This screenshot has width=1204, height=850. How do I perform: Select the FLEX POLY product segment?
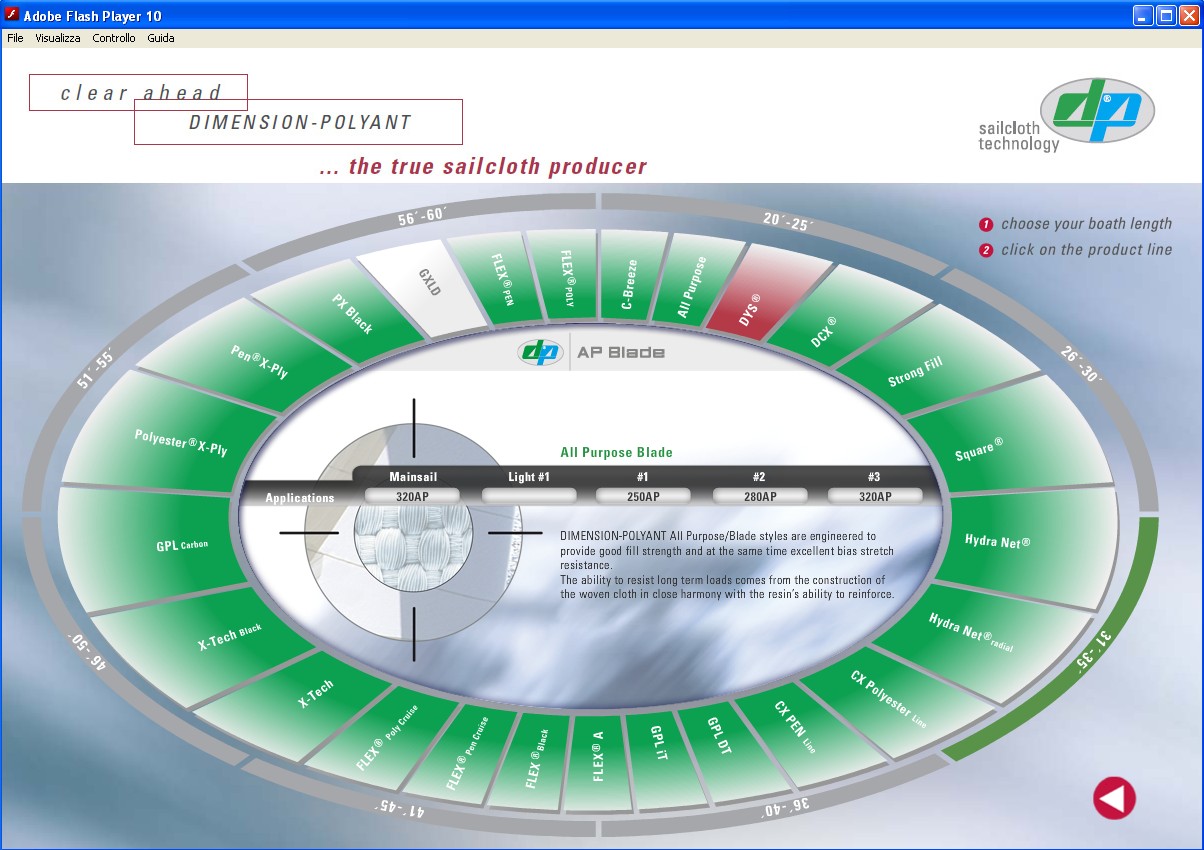562,274
